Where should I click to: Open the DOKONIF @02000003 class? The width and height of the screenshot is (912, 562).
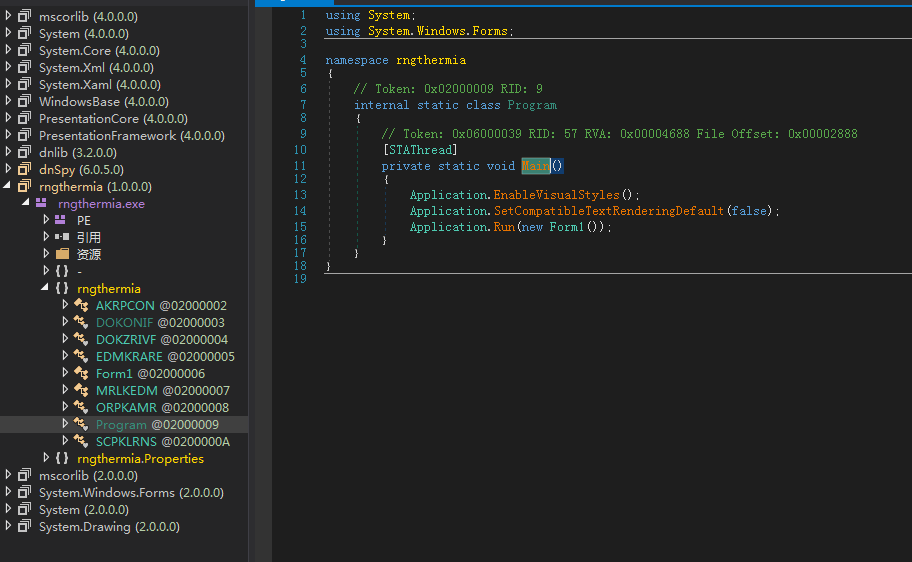click(160, 322)
